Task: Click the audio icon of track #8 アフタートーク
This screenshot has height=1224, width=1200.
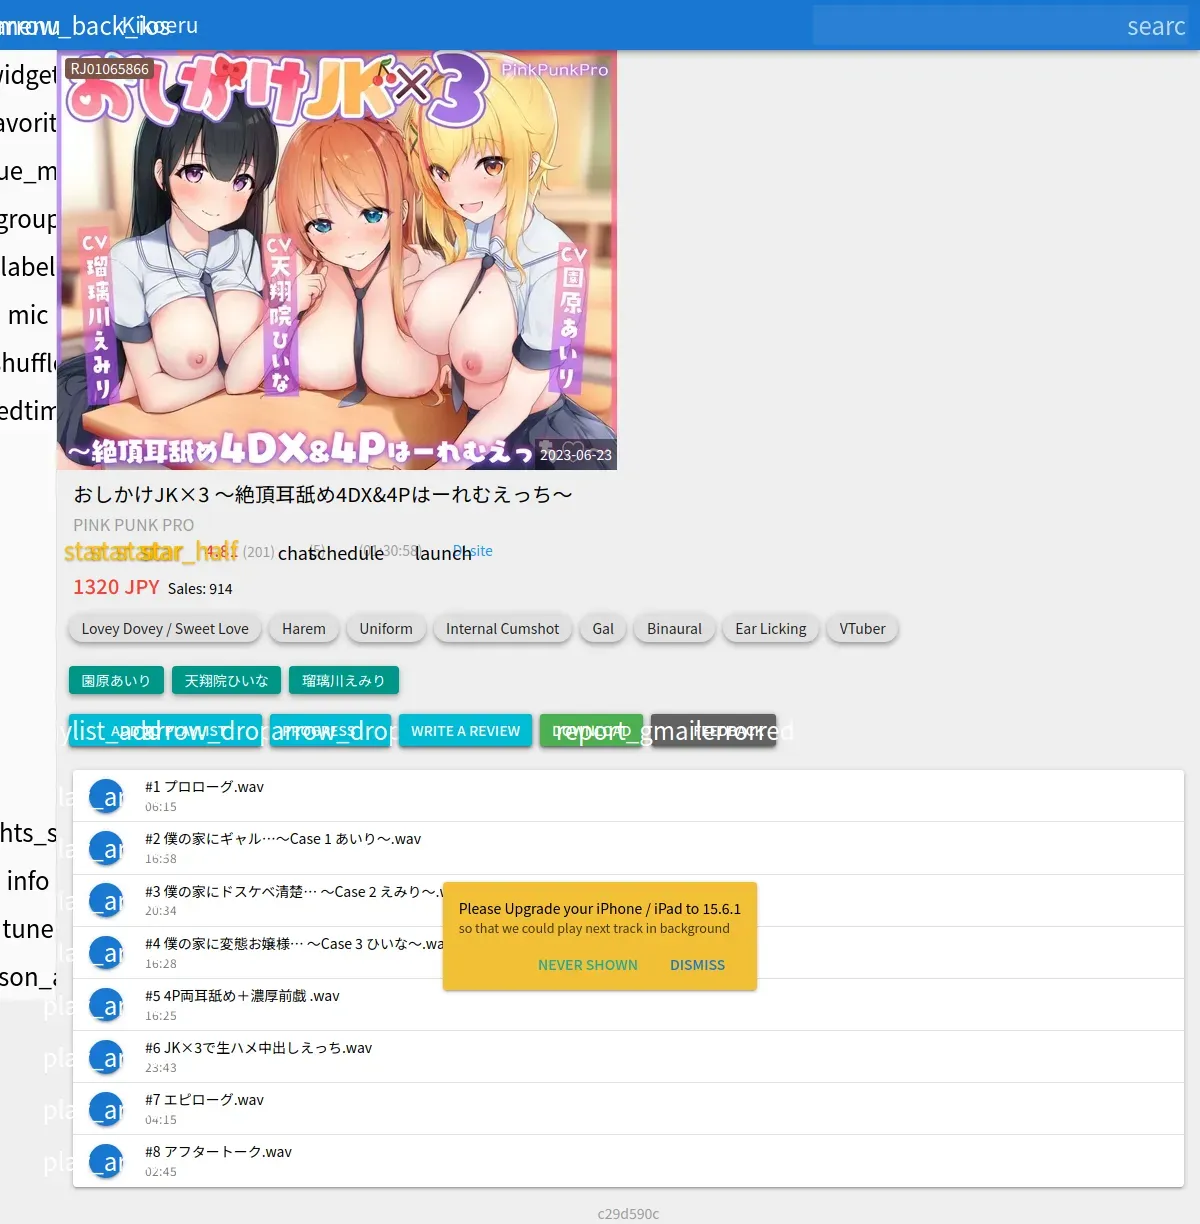Action: pos(106,1161)
